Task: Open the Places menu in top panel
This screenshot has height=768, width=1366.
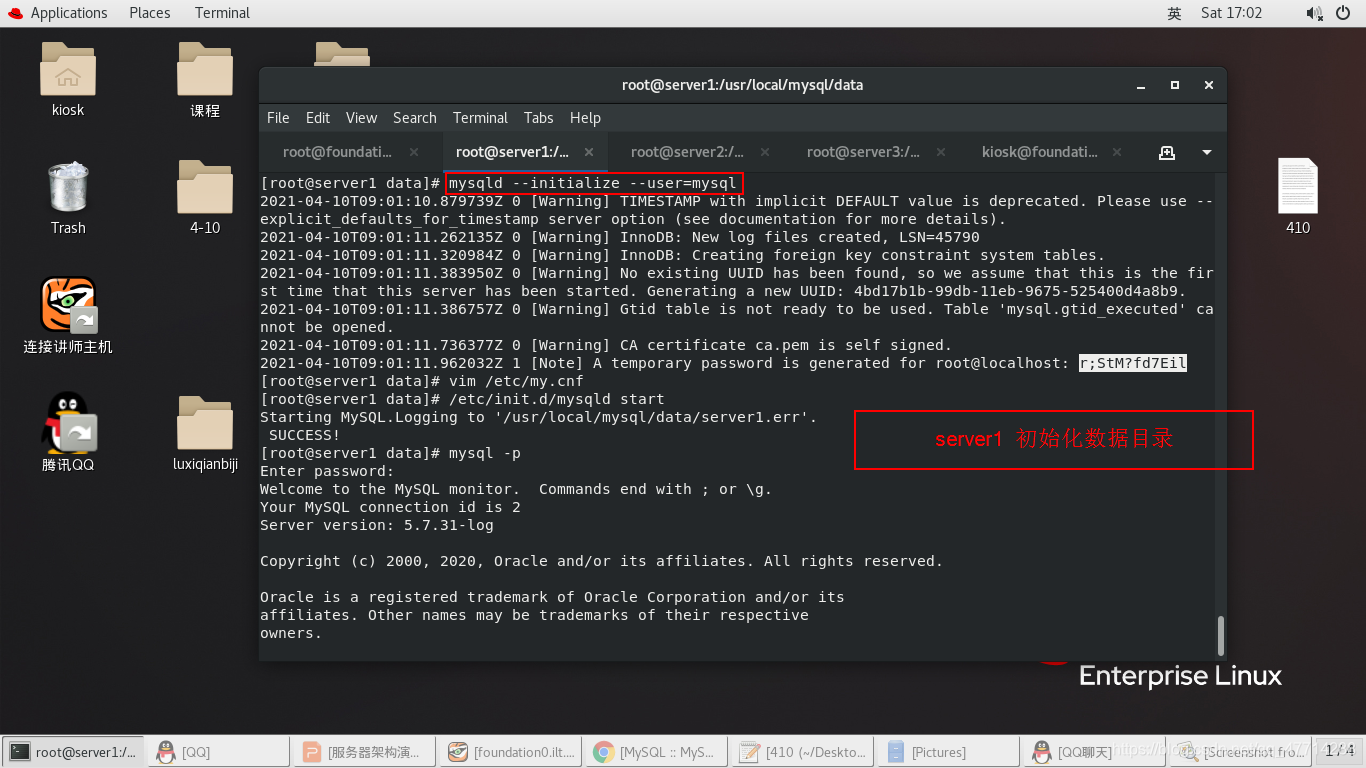Action: pos(150,13)
